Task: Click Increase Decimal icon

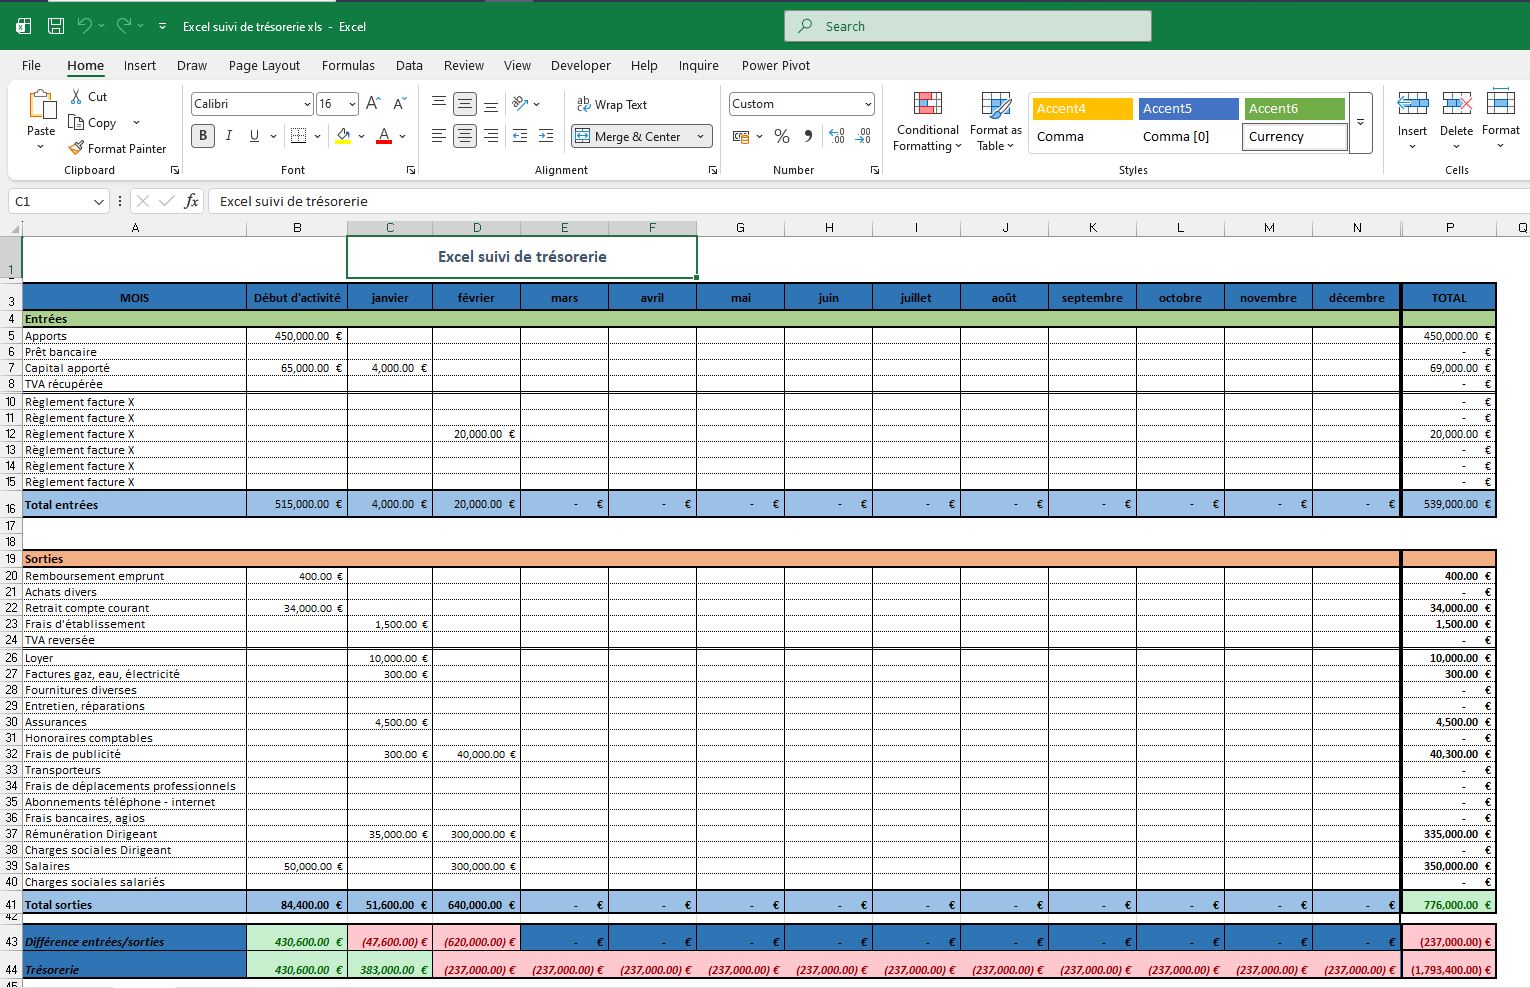Action: tap(837, 136)
